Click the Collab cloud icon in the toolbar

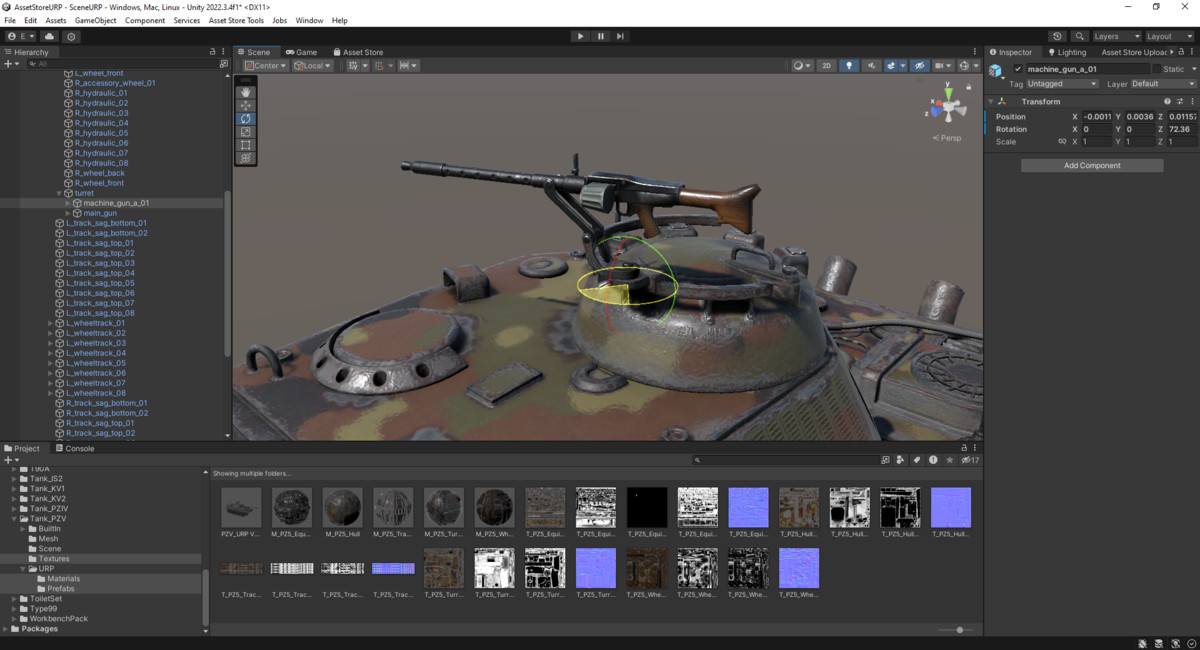[x=49, y=35]
